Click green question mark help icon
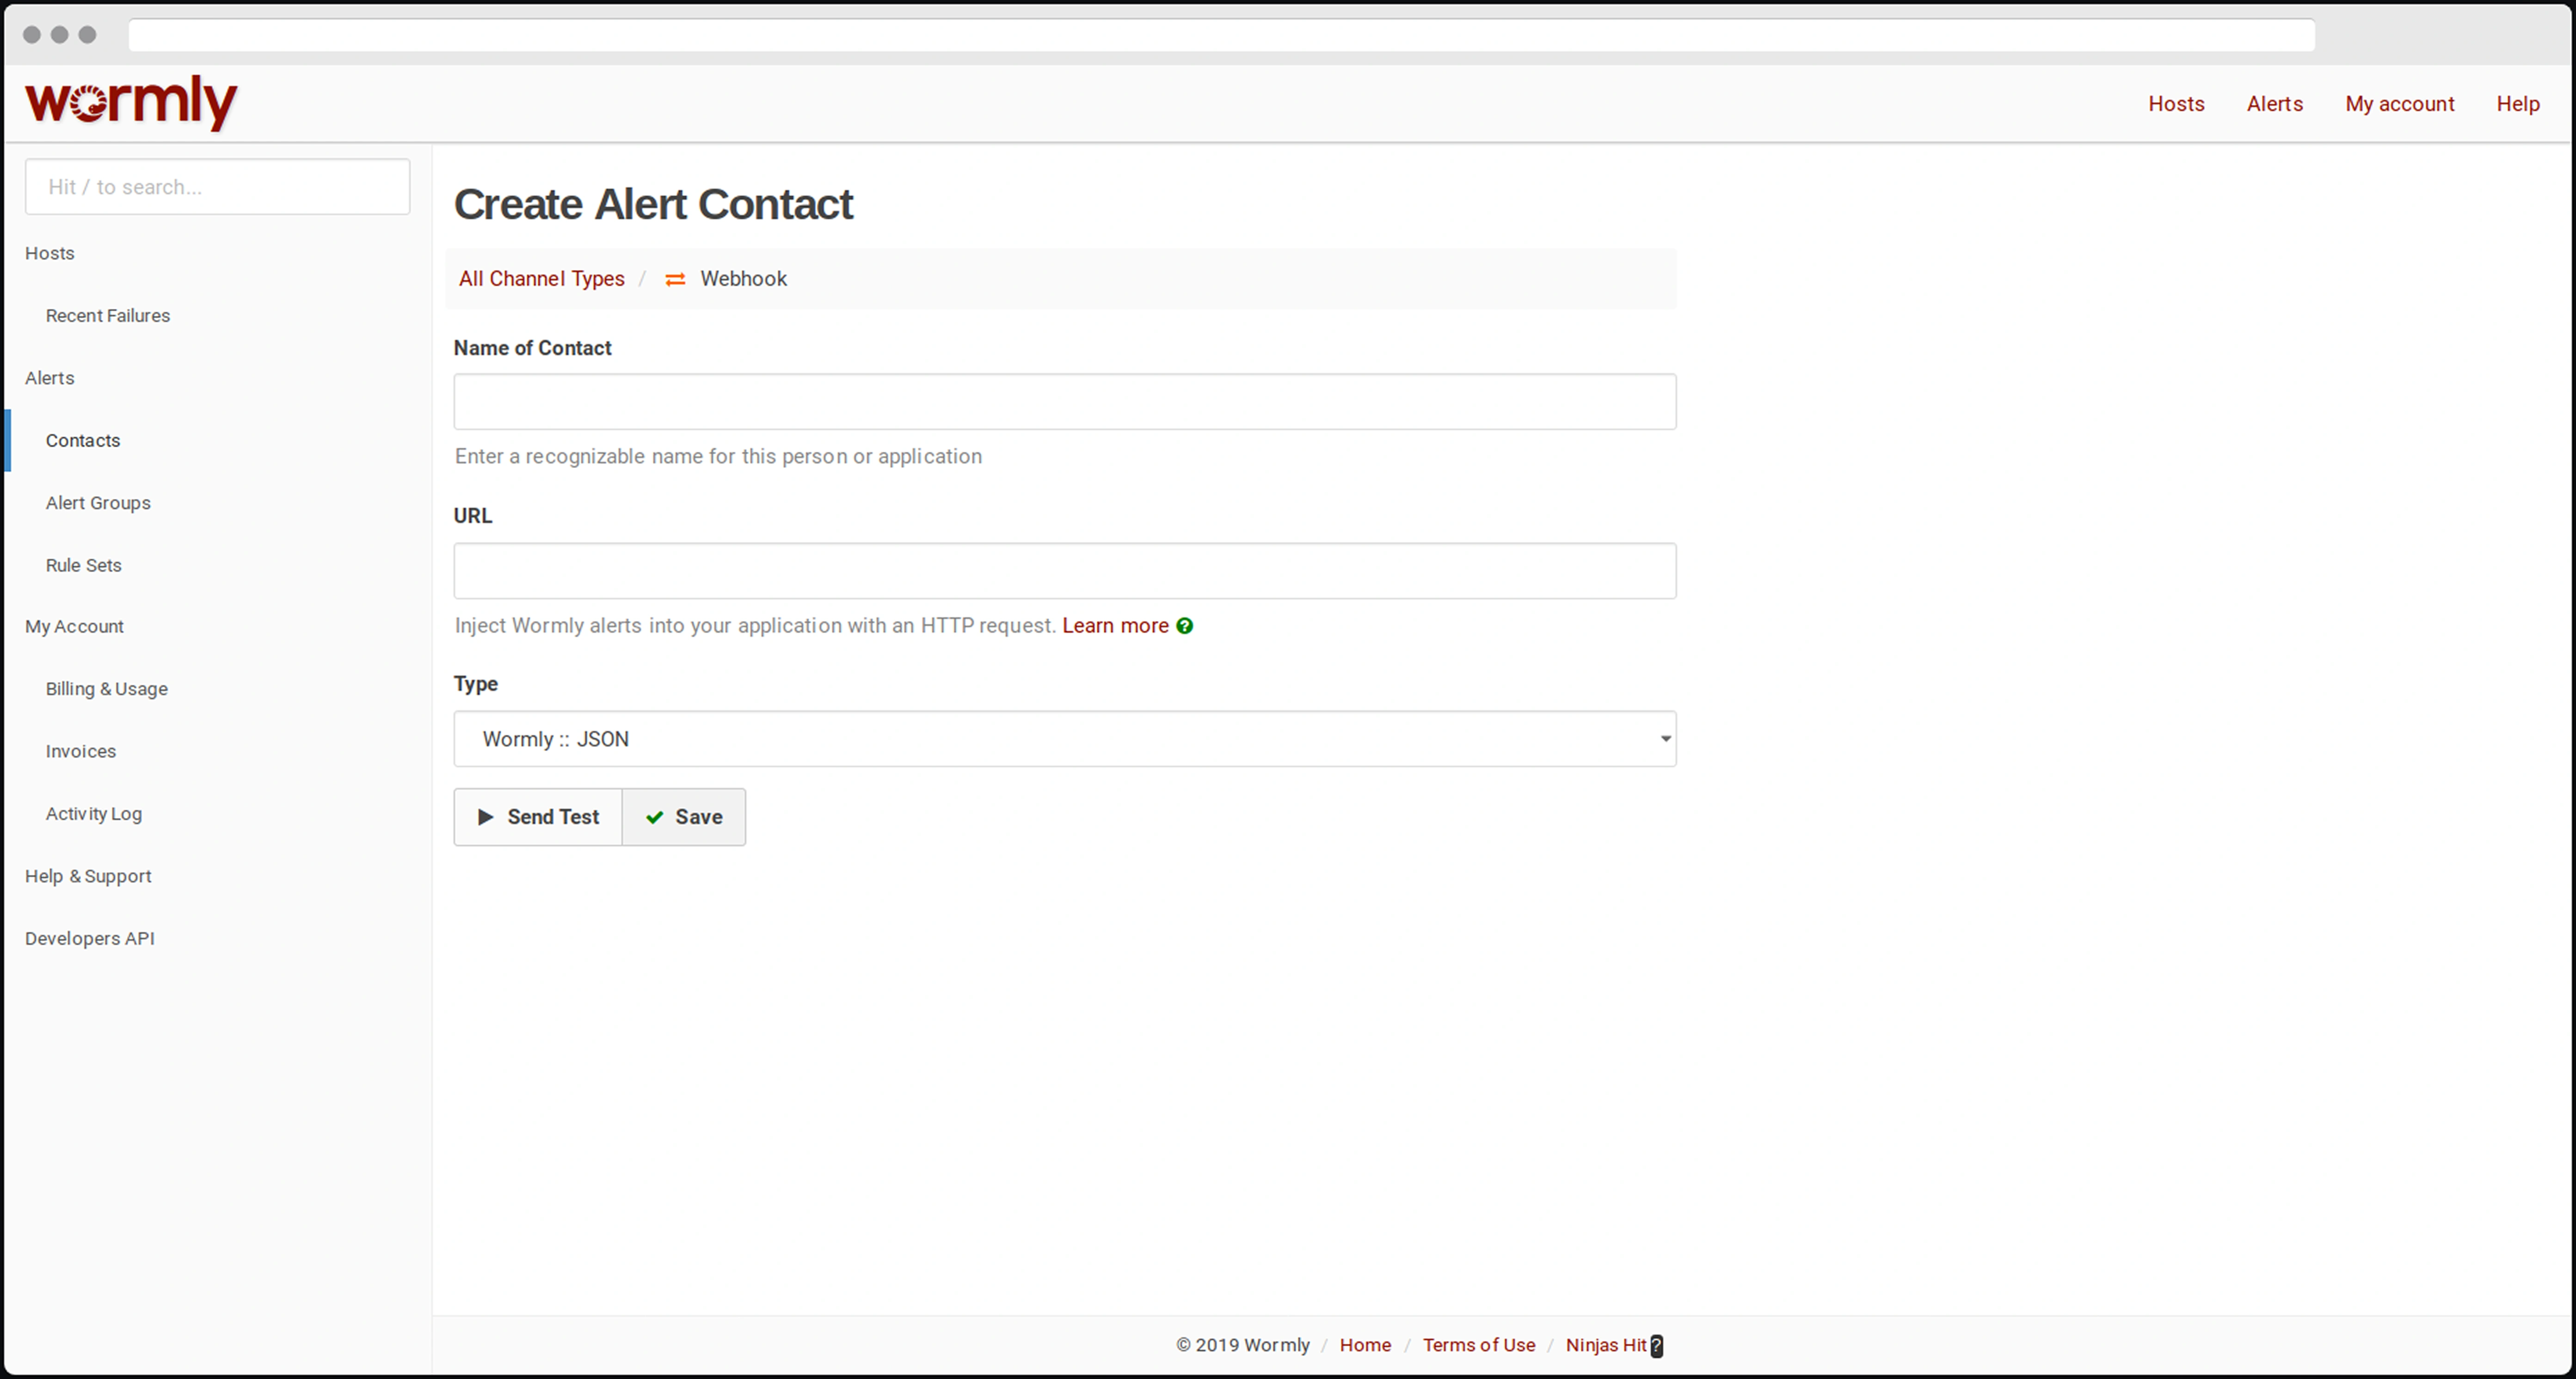2576x1379 pixels. pyautogui.click(x=1185, y=626)
